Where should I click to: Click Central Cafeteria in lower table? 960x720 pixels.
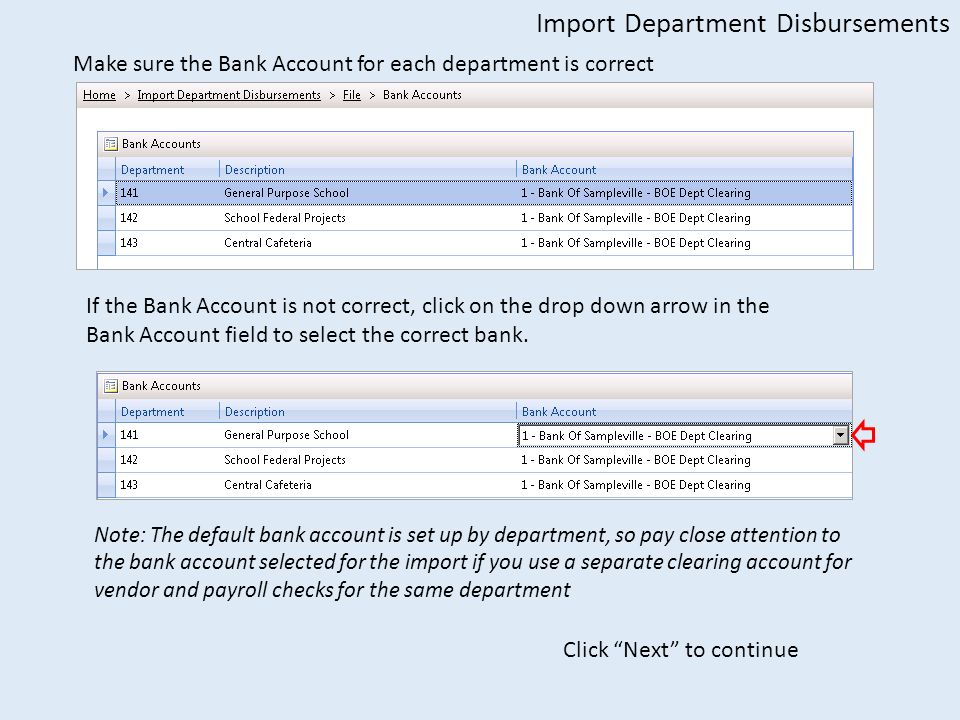pyautogui.click(x=268, y=485)
